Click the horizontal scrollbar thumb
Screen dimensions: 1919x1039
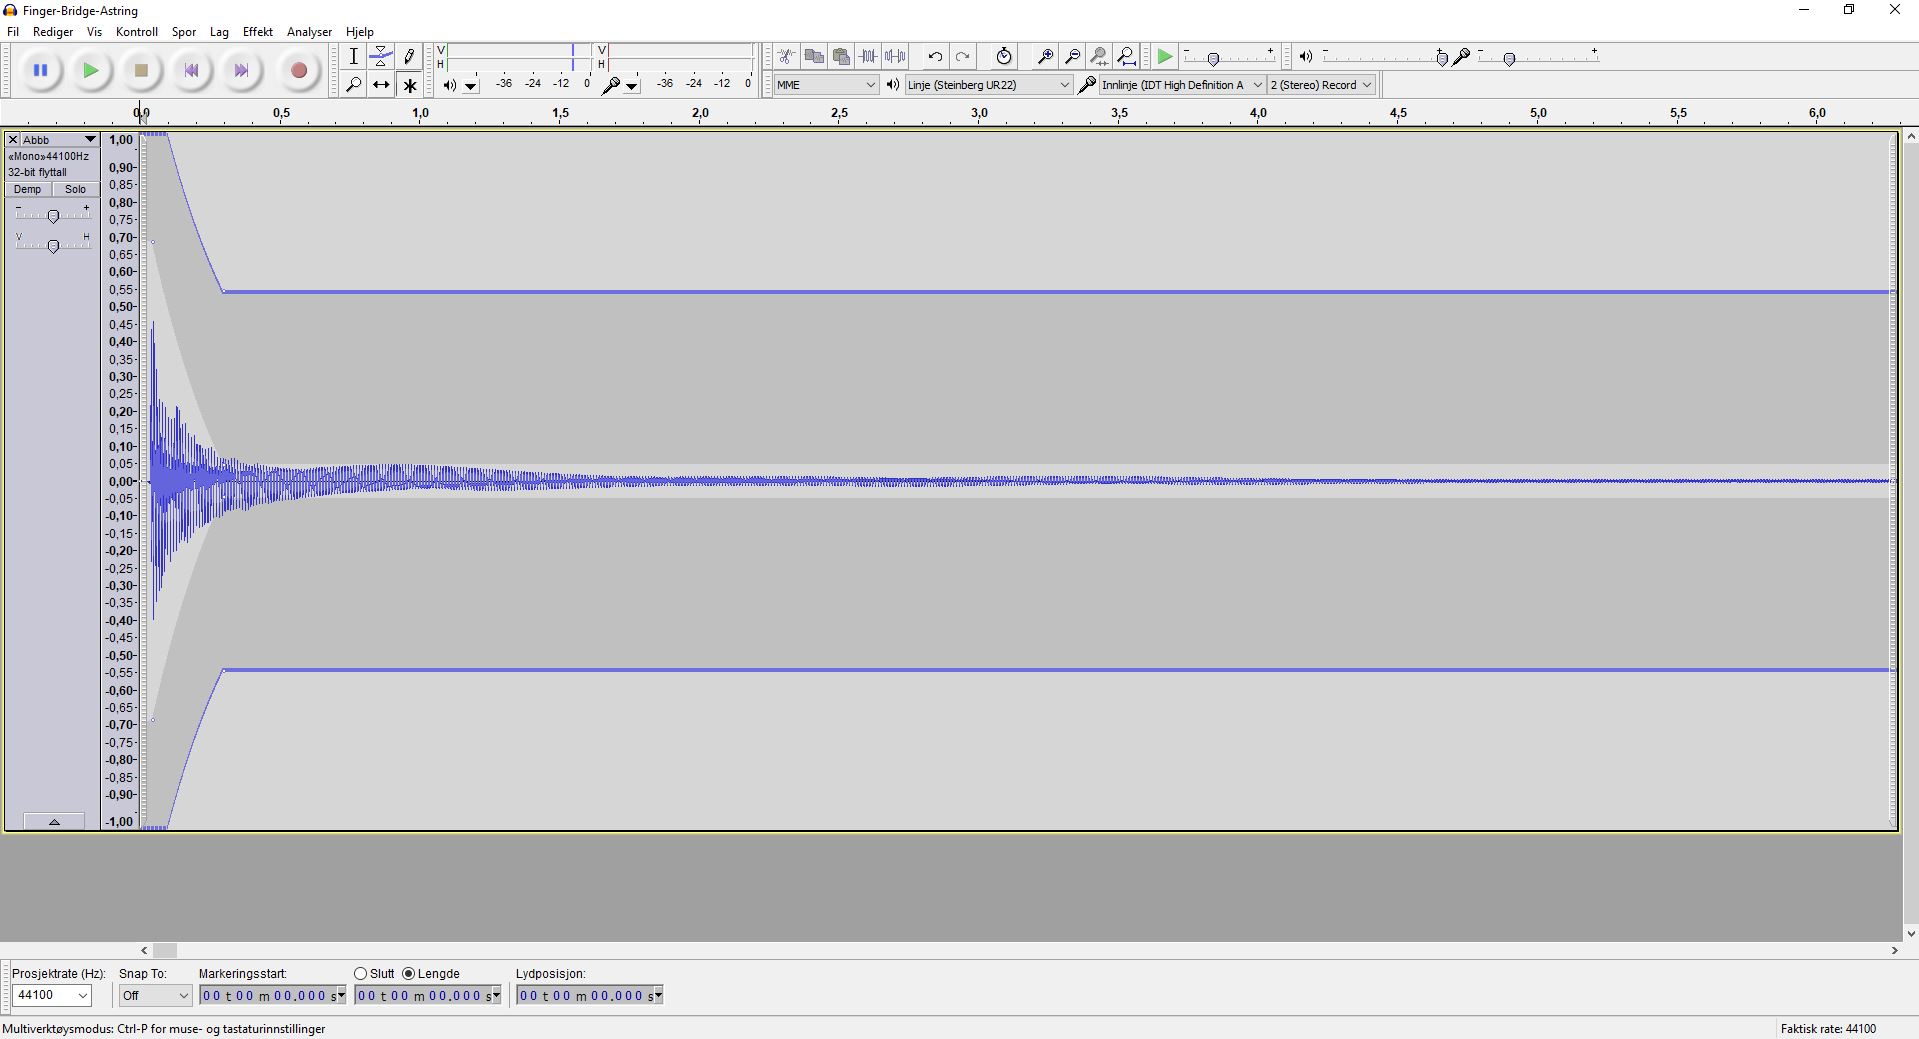click(165, 951)
